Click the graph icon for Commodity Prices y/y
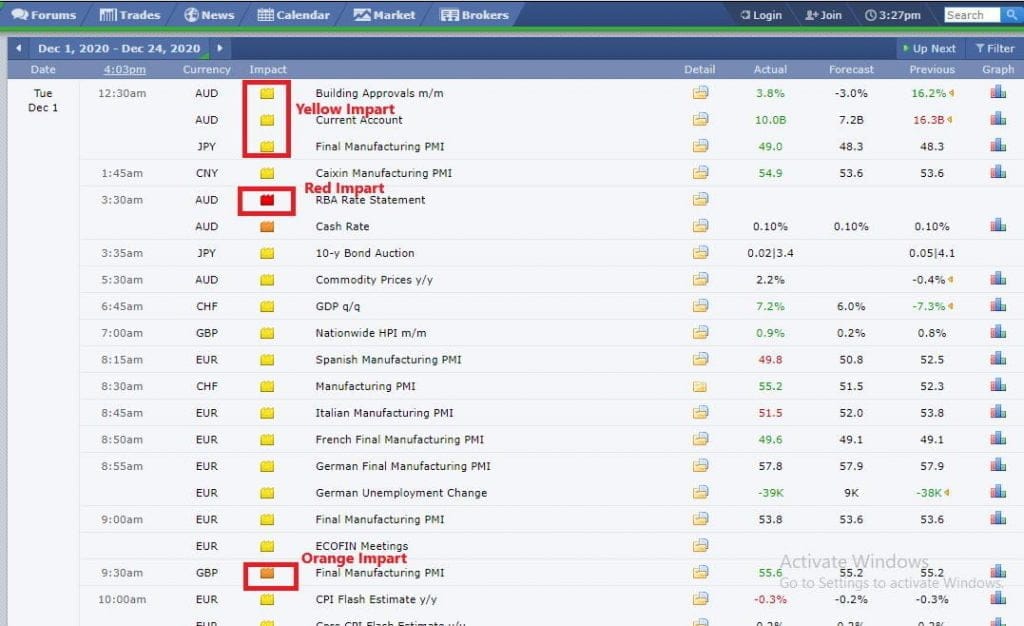The width and height of the screenshot is (1024, 626). 997,279
